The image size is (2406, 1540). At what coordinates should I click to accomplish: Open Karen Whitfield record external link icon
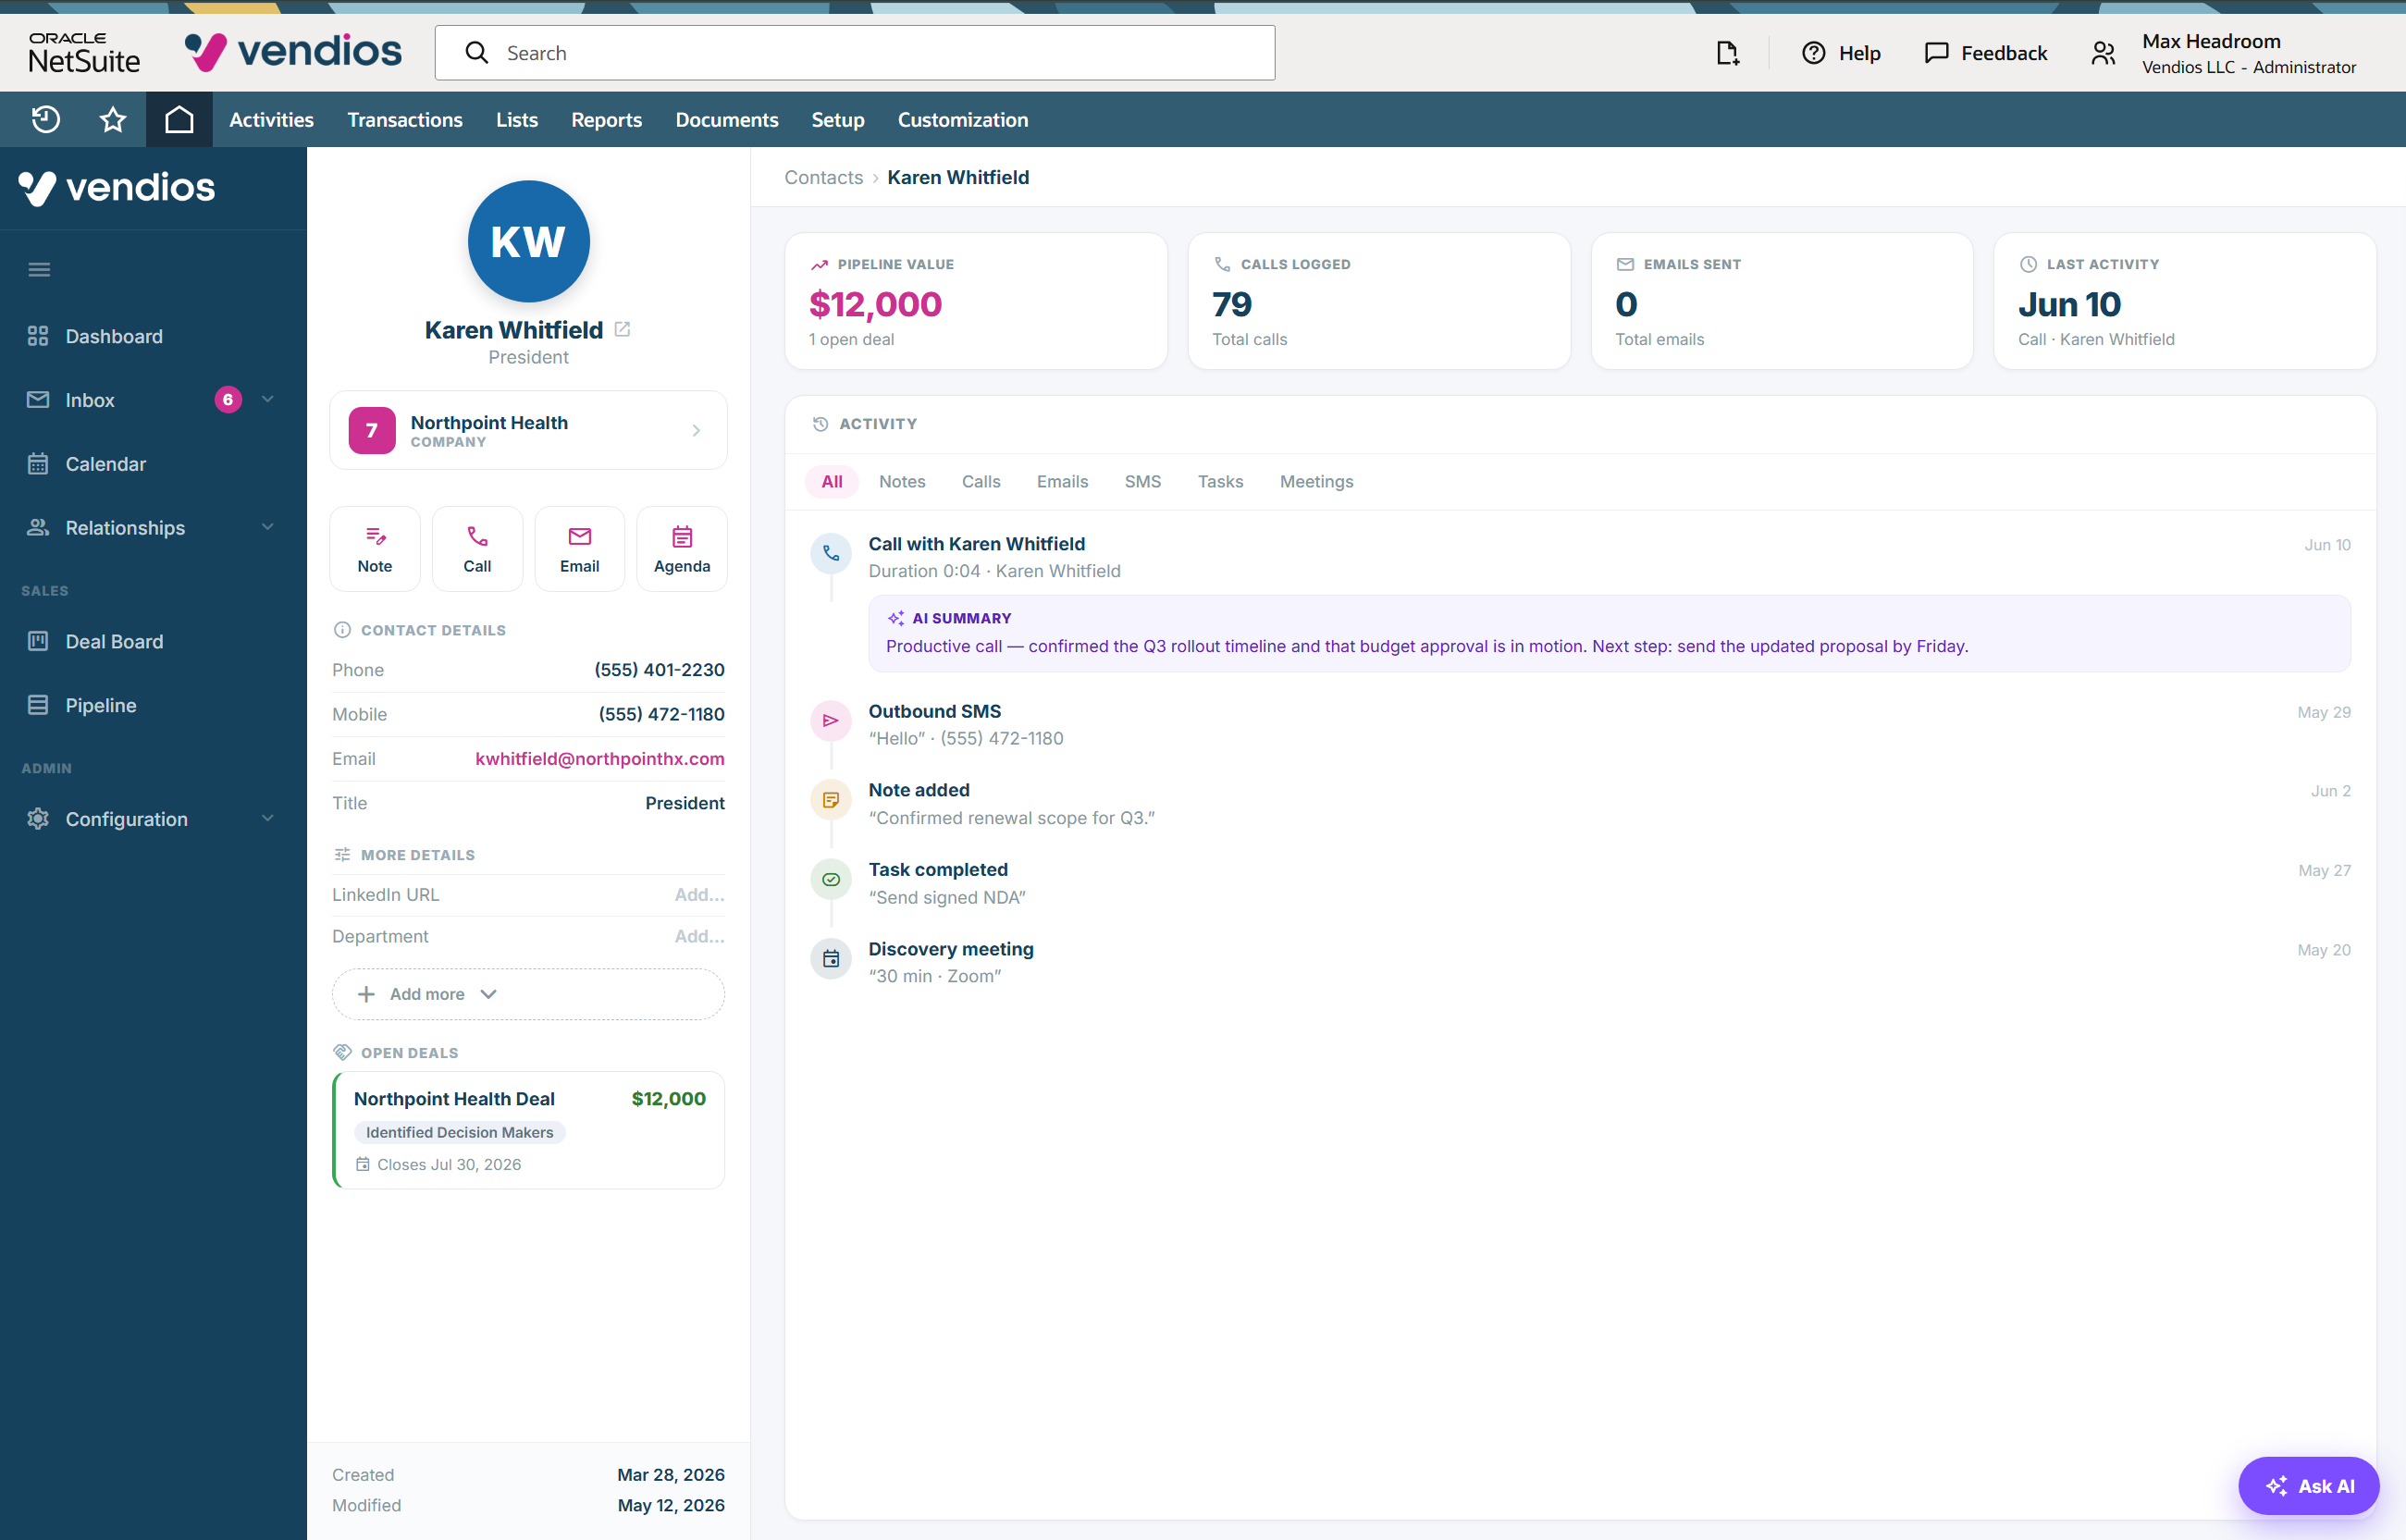coord(622,329)
